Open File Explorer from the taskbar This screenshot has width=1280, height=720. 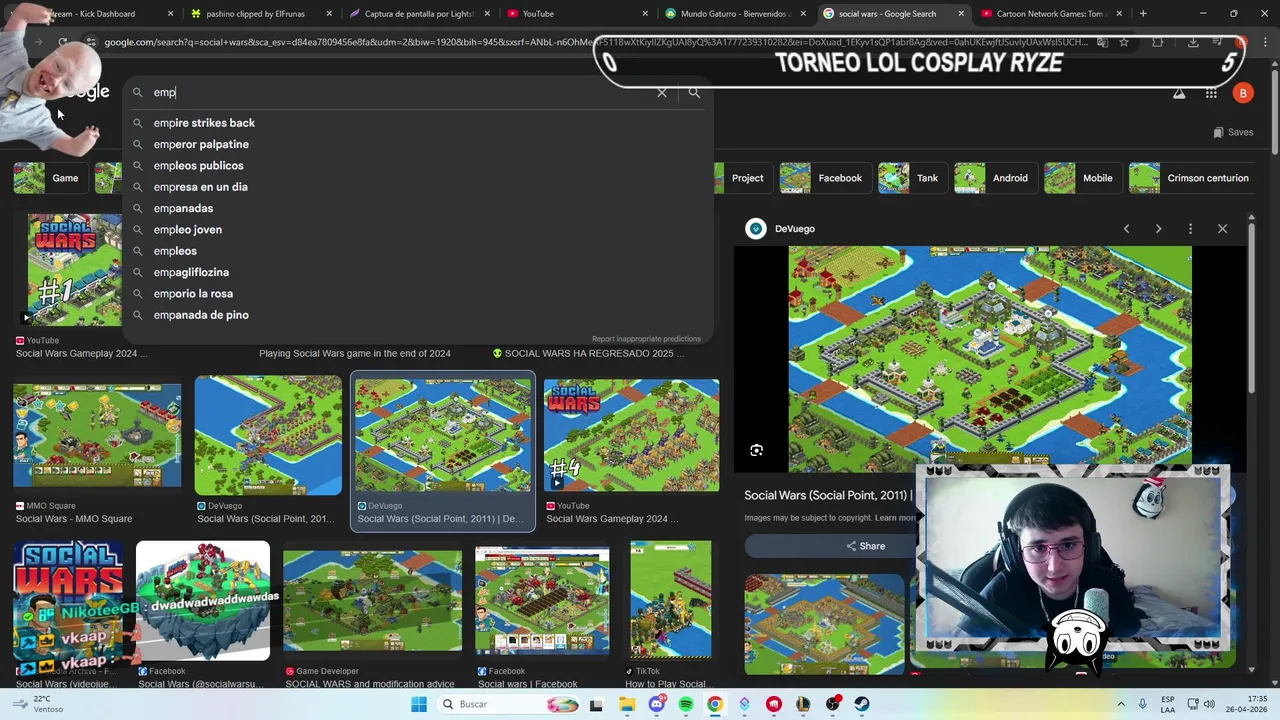tap(627, 704)
